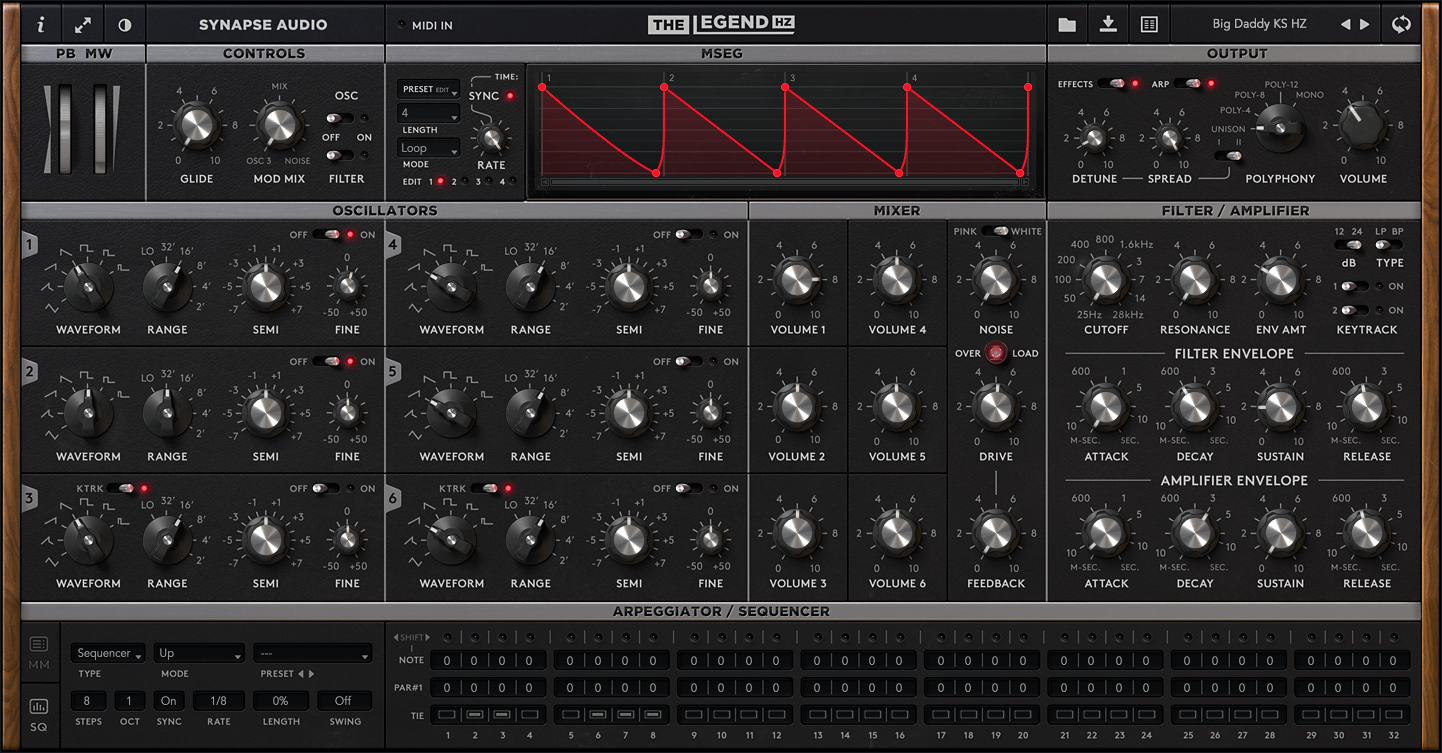Click the NOTE value for step 1
Screen dimensions: 1442x753
pyautogui.click(x=447, y=660)
